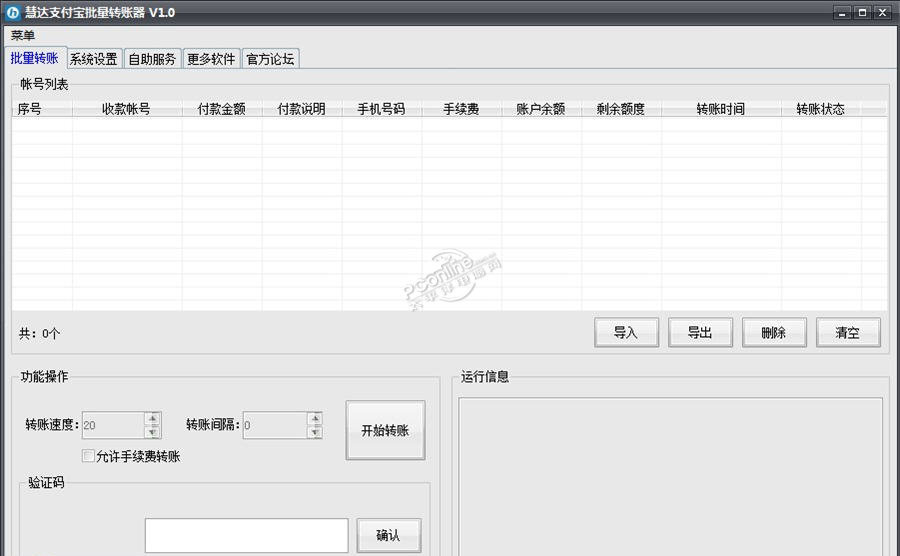Open the 菜单 menu
900x556 pixels.
coord(22,35)
